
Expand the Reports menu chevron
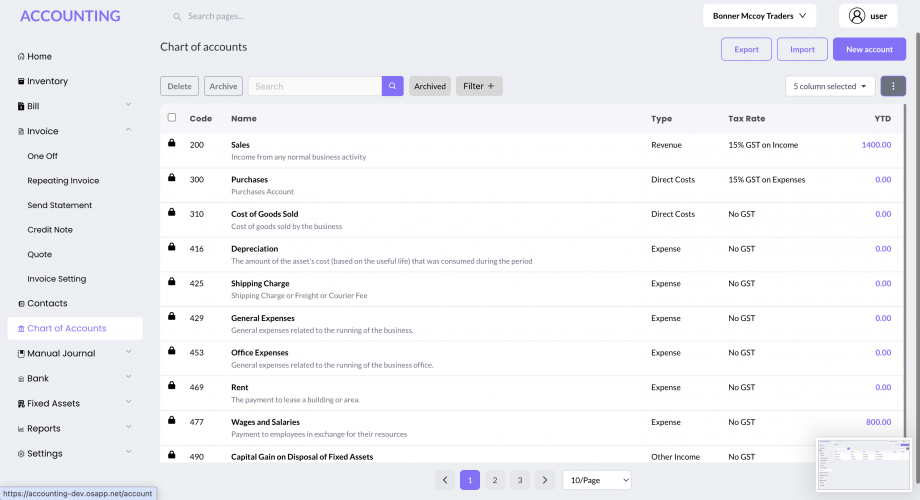pos(128,427)
